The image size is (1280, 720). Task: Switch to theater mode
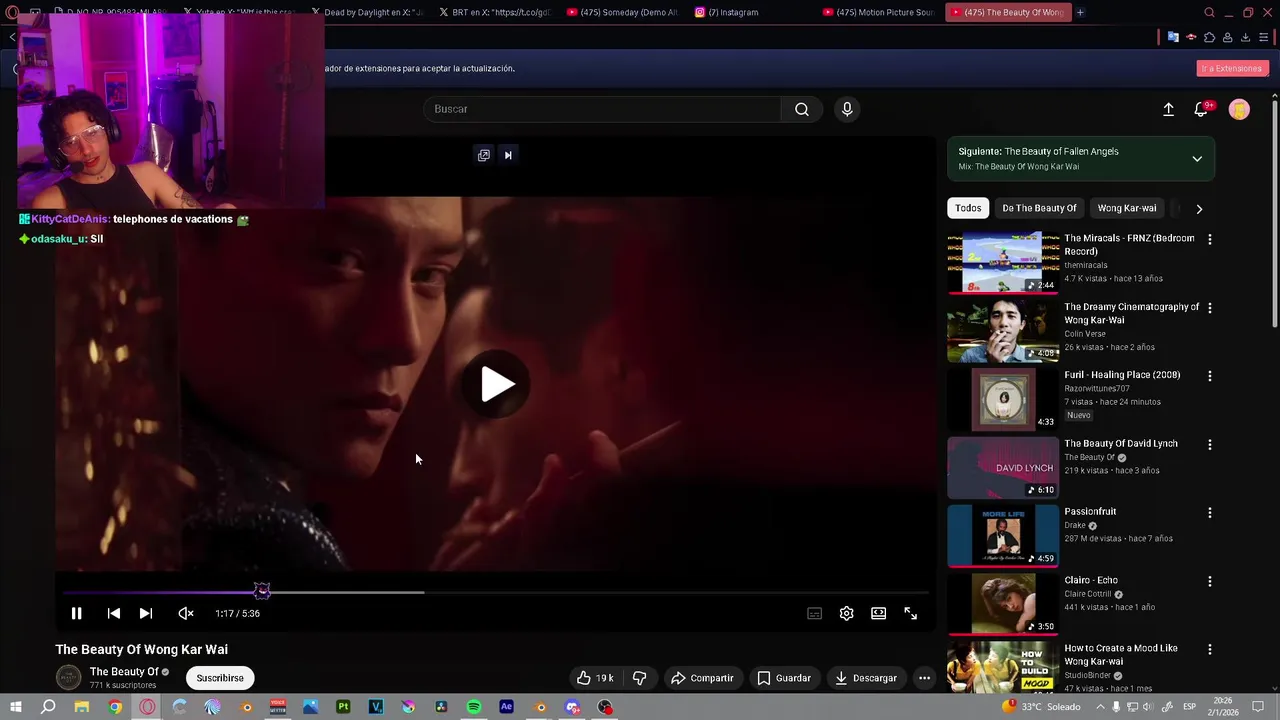pos(878,613)
